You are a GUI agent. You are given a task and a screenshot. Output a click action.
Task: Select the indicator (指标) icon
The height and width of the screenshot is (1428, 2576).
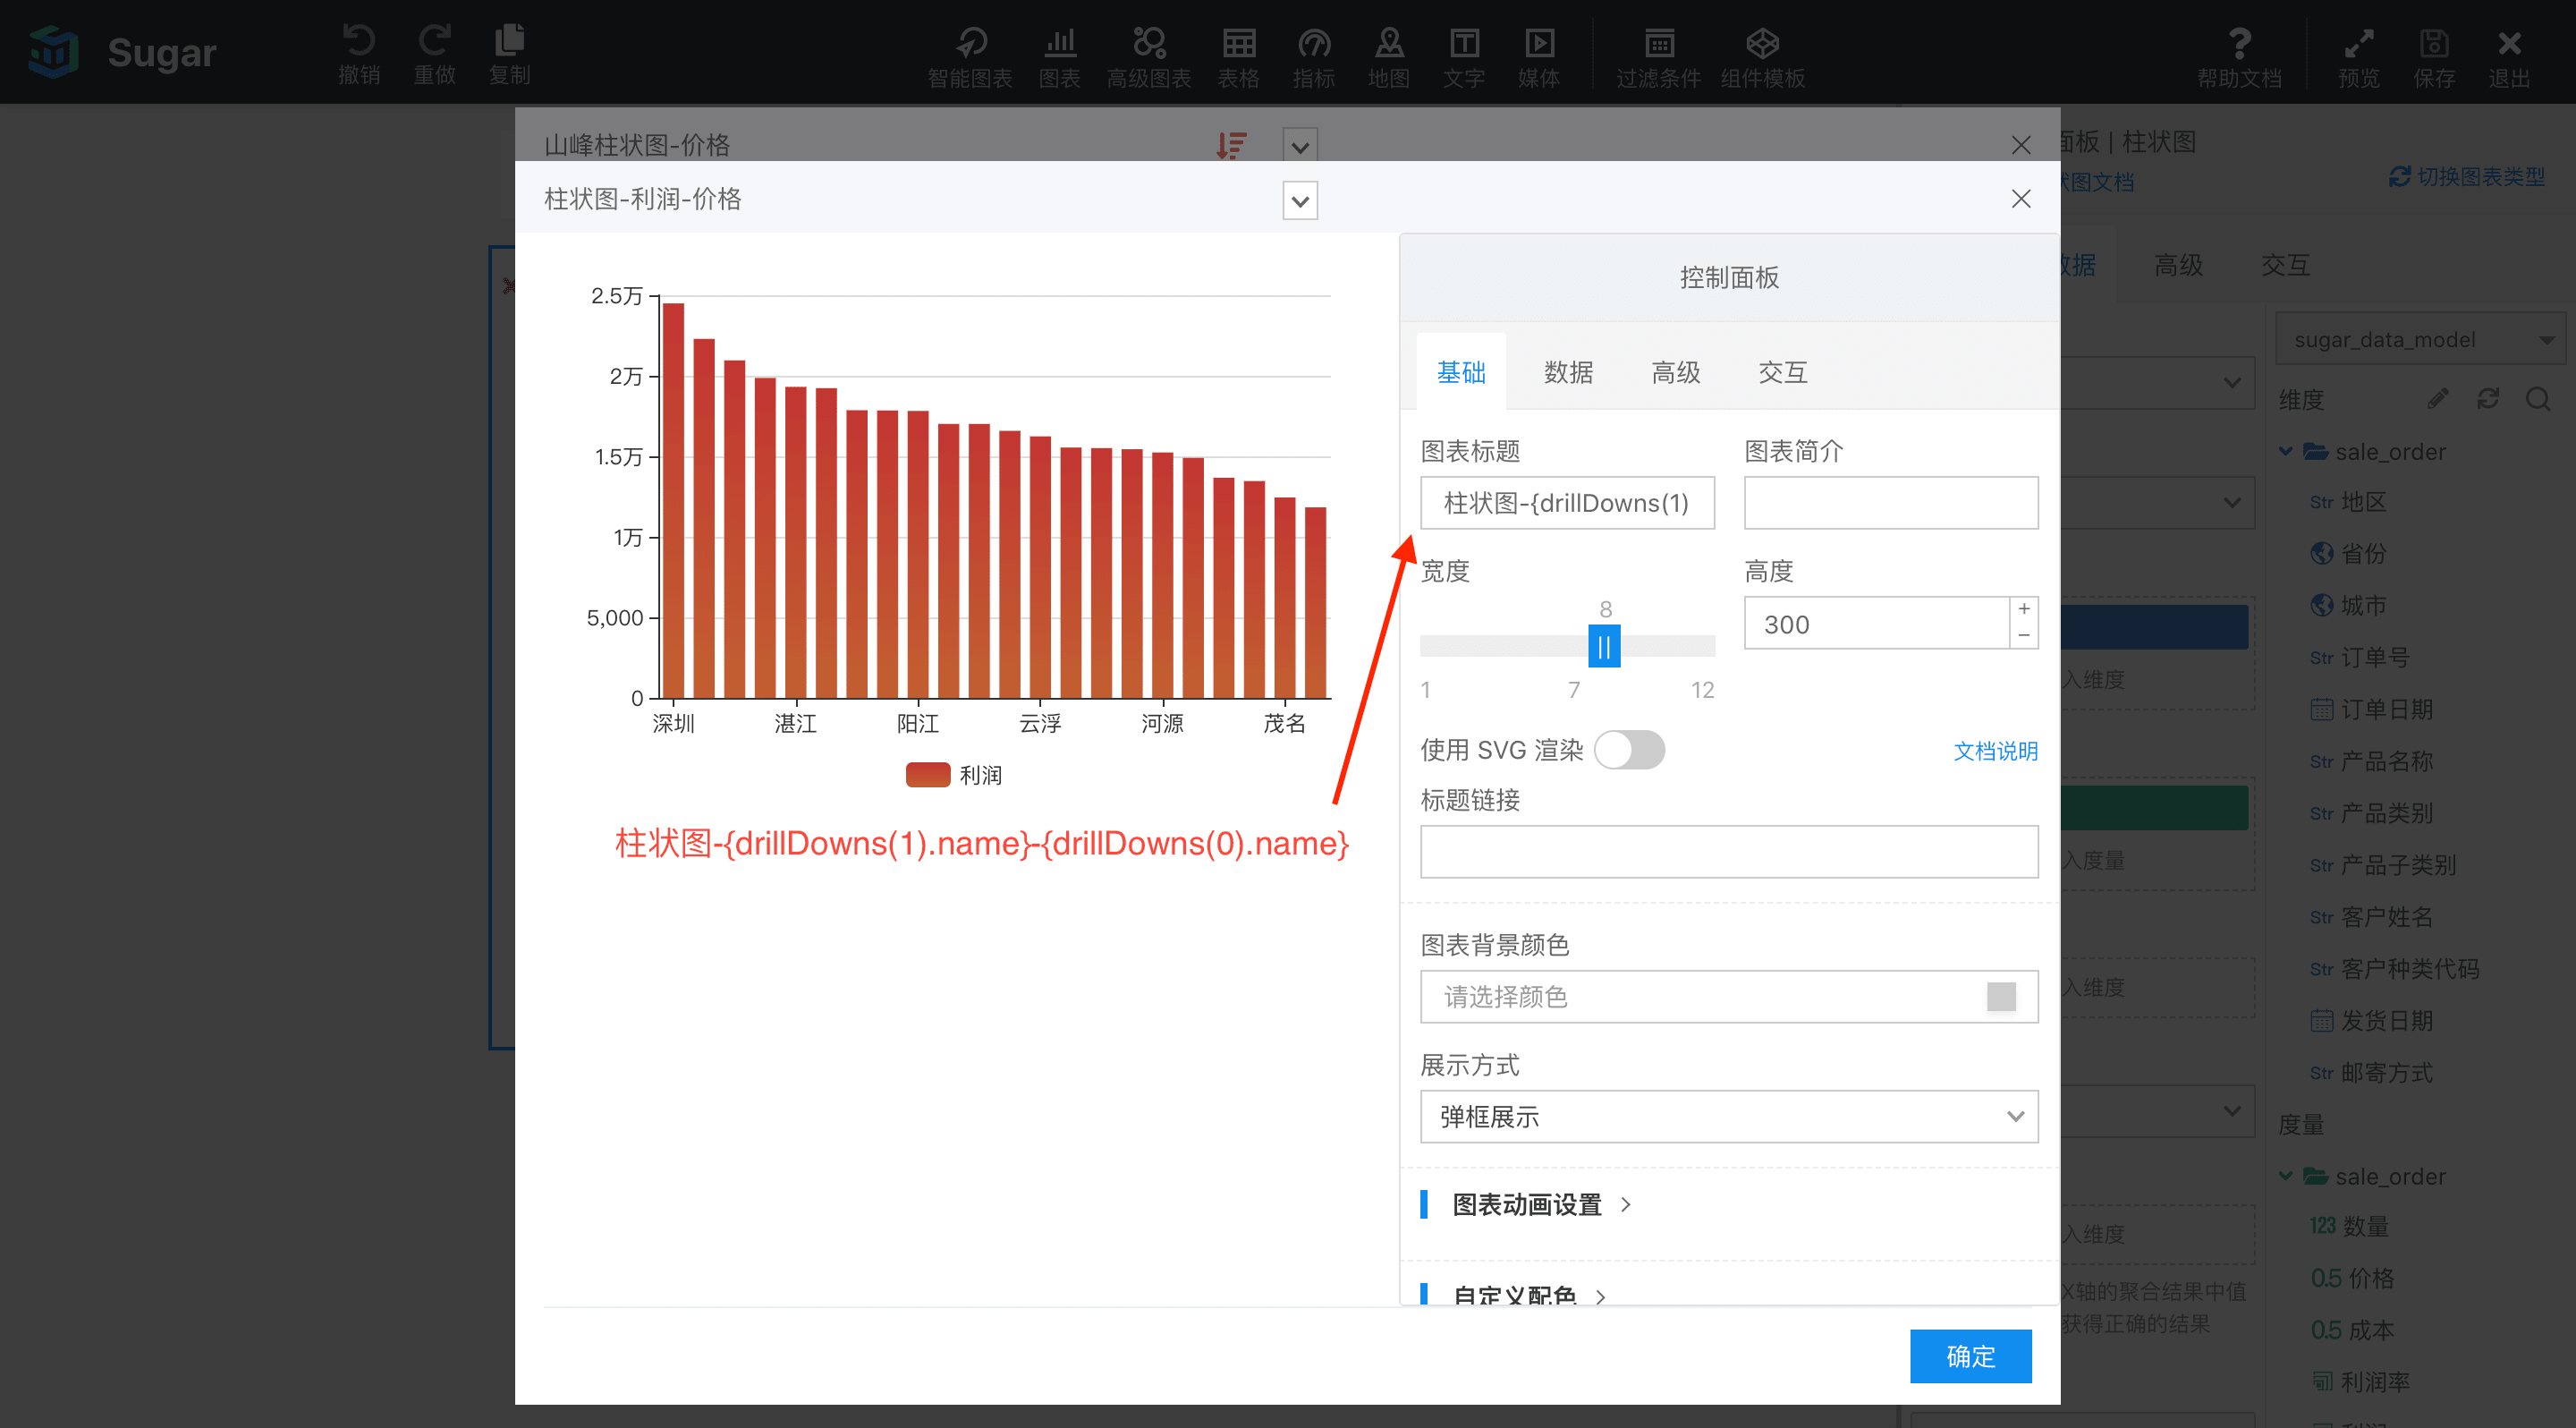tap(1314, 43)
